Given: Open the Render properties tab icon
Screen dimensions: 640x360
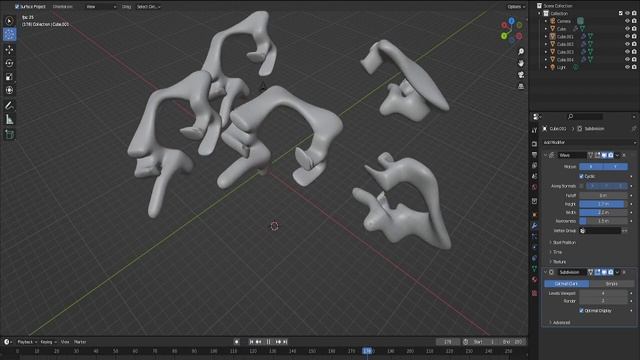Looking at the screenshot, I should pyautogui.click(x=534, y=144).
